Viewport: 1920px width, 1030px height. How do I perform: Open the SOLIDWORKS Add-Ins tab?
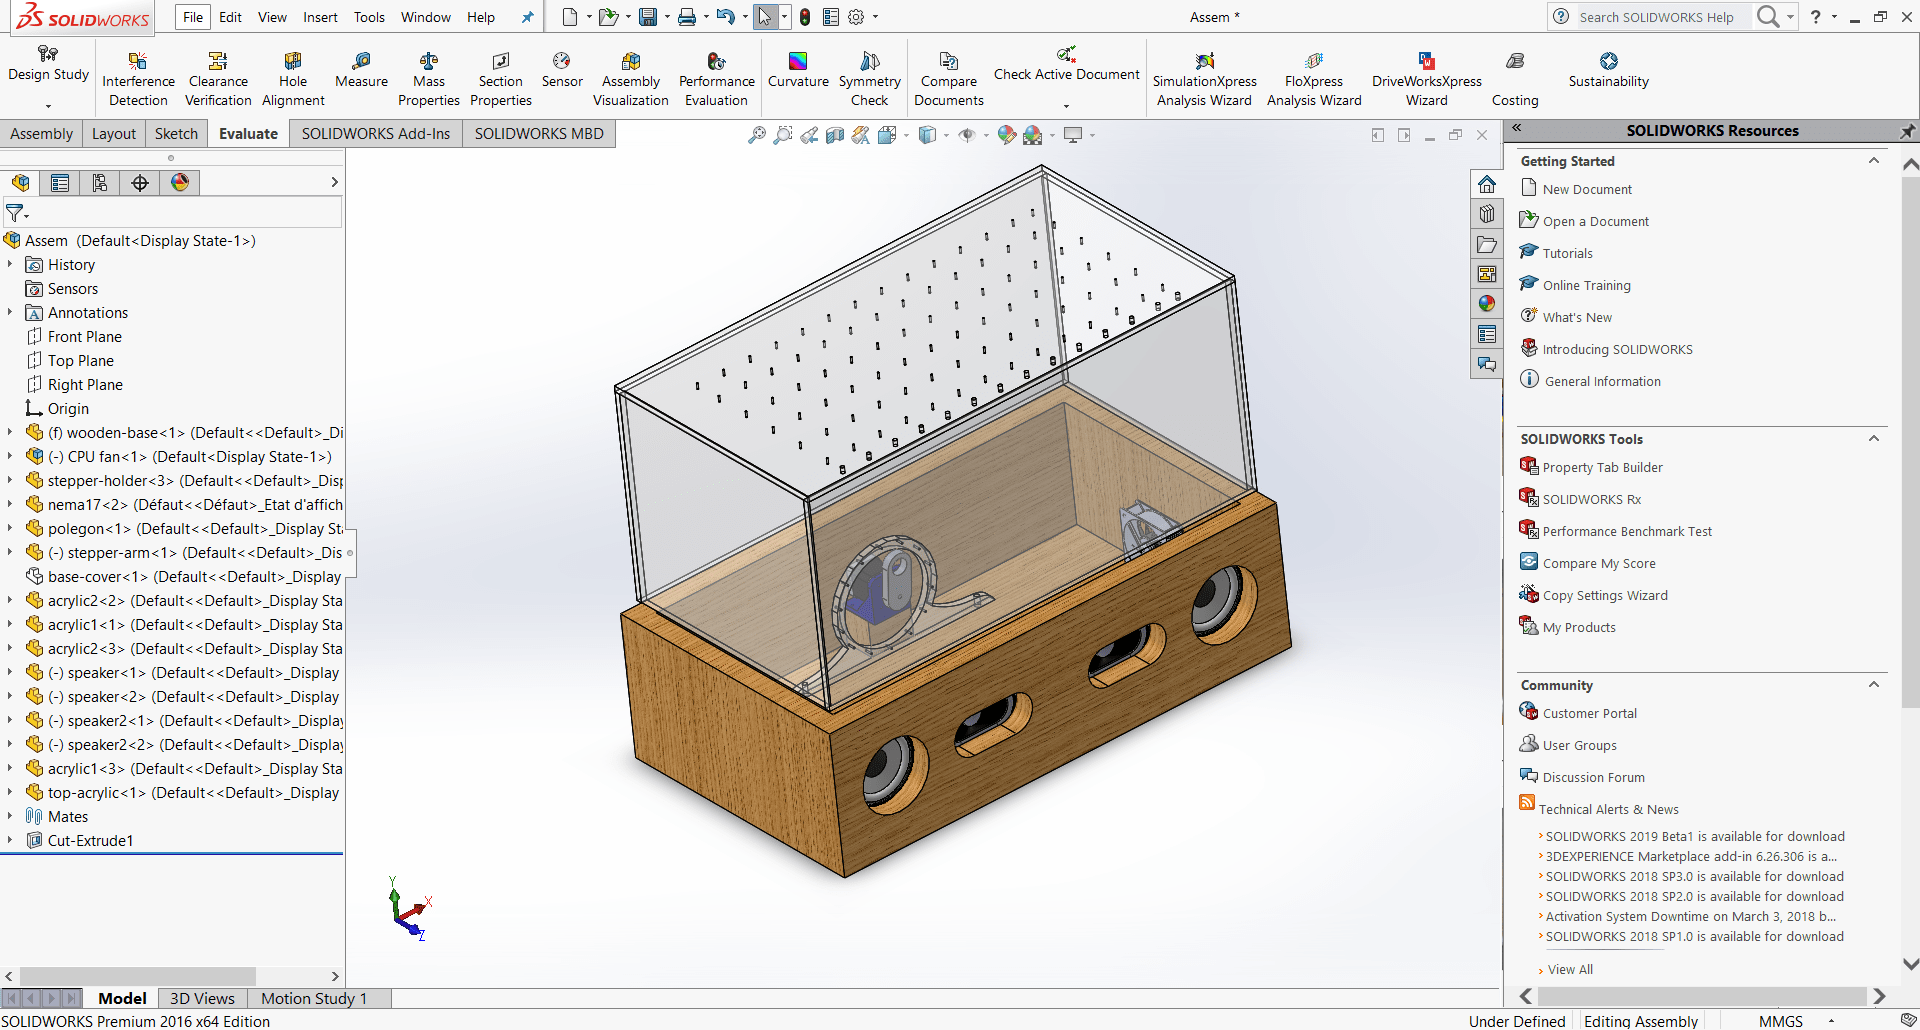(x=376, y=134)
